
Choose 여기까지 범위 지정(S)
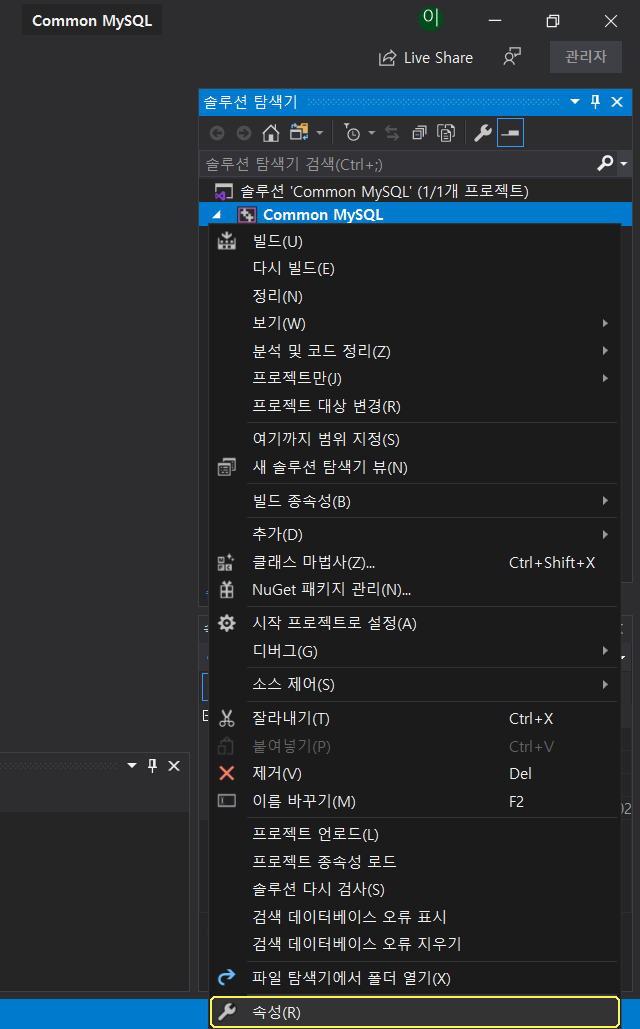(414, 439)
